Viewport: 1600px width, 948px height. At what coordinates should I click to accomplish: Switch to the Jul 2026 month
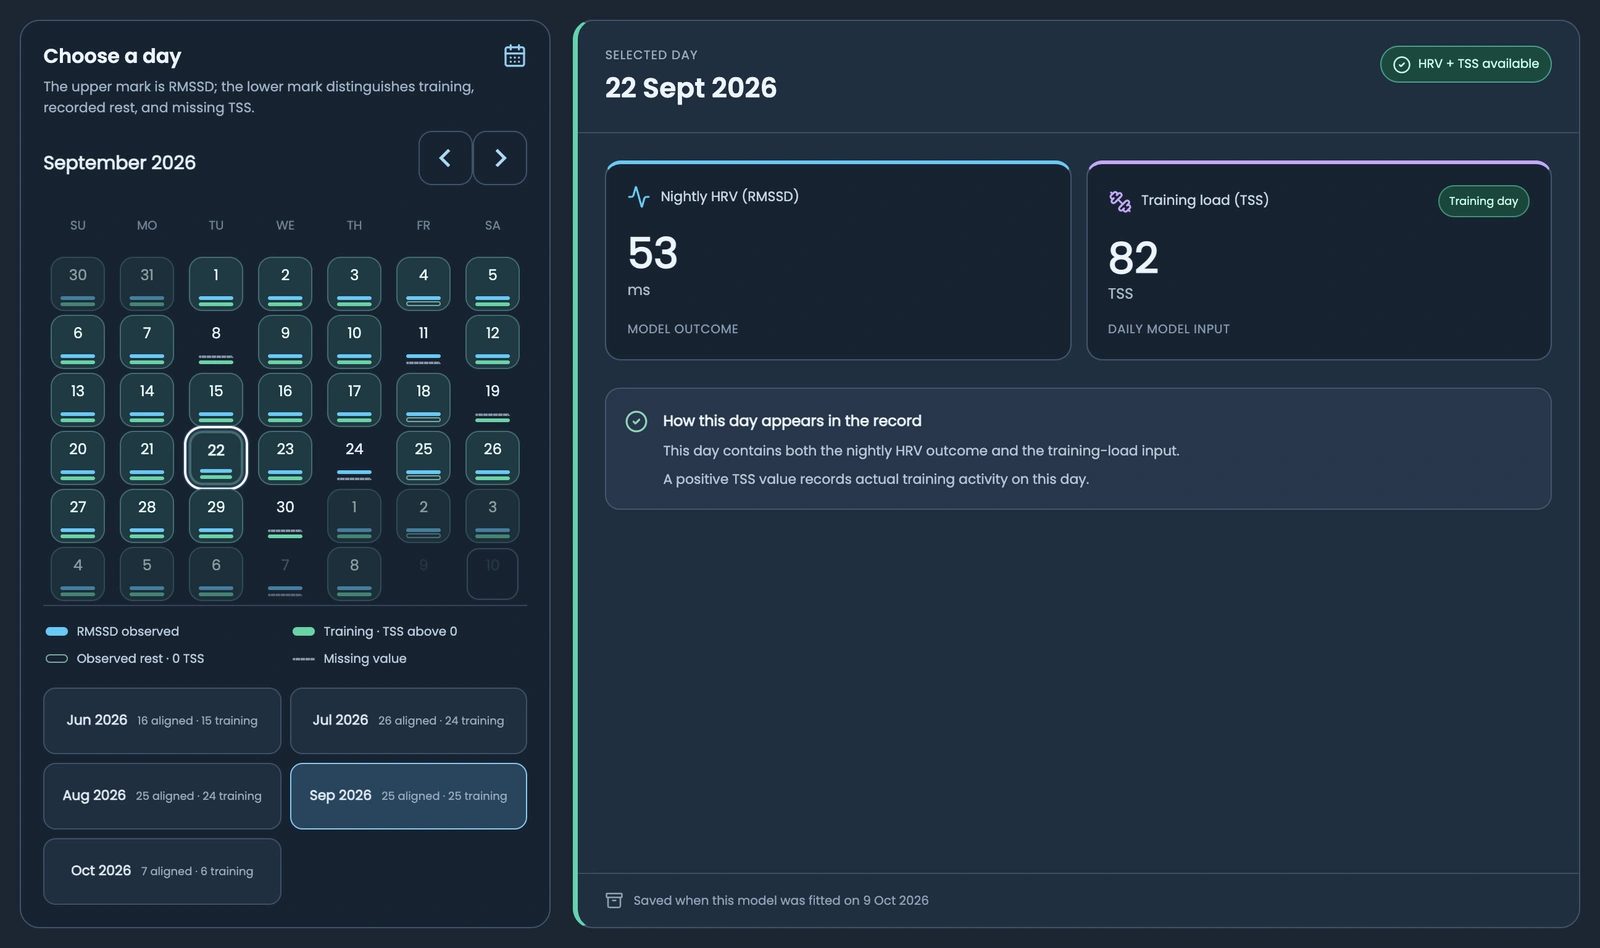point(408,721)
